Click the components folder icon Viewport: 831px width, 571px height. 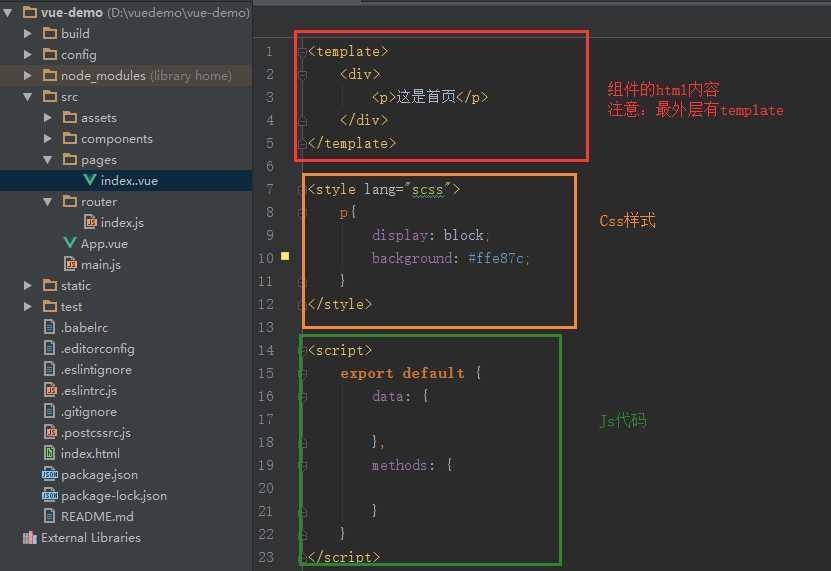click(70, 138)
